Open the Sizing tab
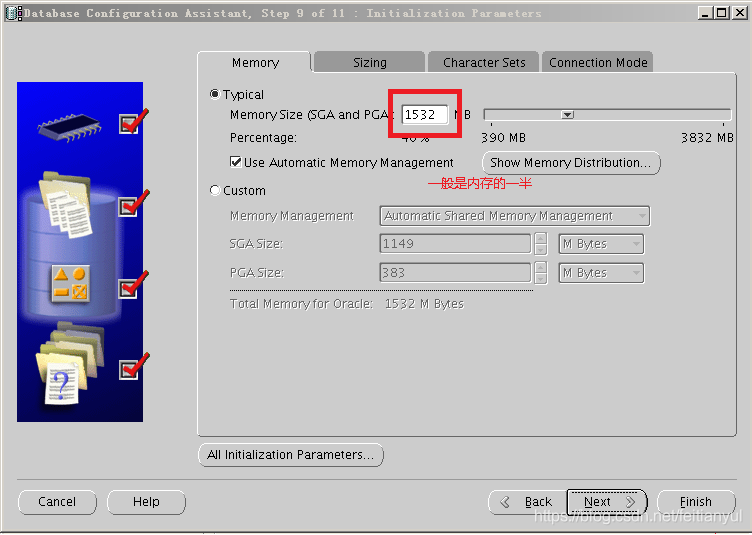The height and width of the screenshot is (535, 752). [x=369, y=62]
